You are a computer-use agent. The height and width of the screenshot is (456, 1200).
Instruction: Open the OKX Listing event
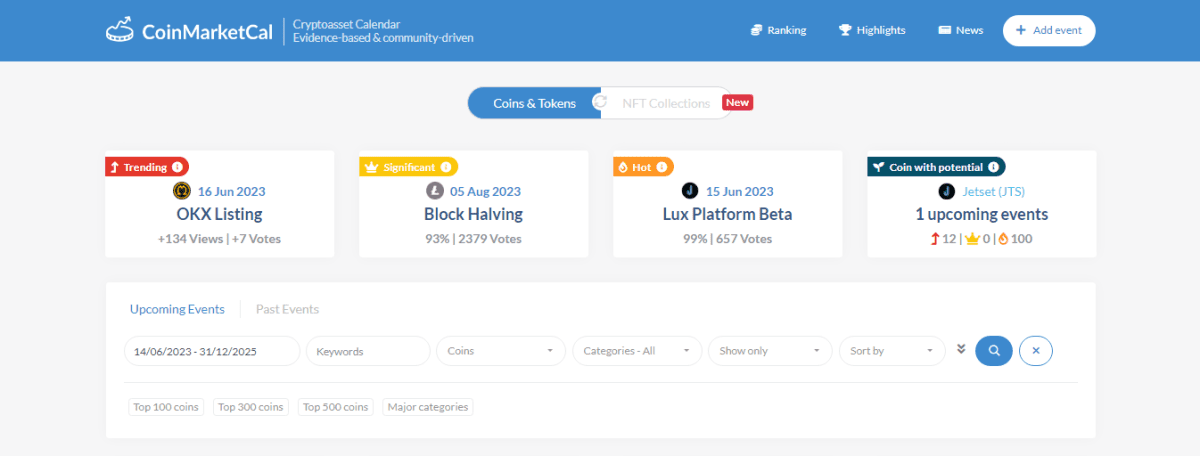pos(219,214)
